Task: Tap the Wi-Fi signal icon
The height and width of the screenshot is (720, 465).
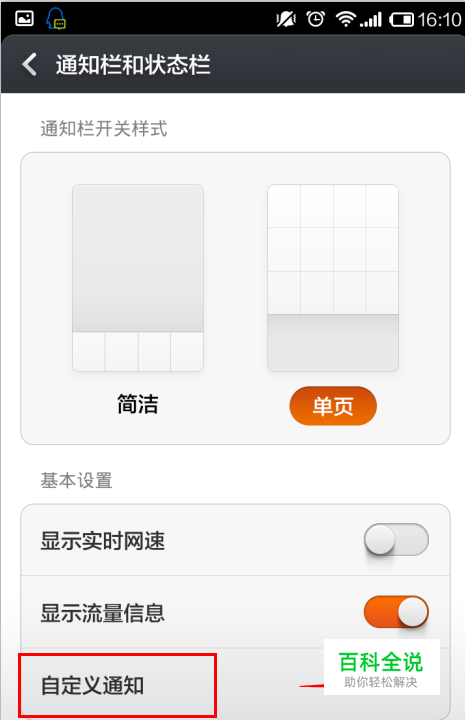Action: tap(345, 19)
